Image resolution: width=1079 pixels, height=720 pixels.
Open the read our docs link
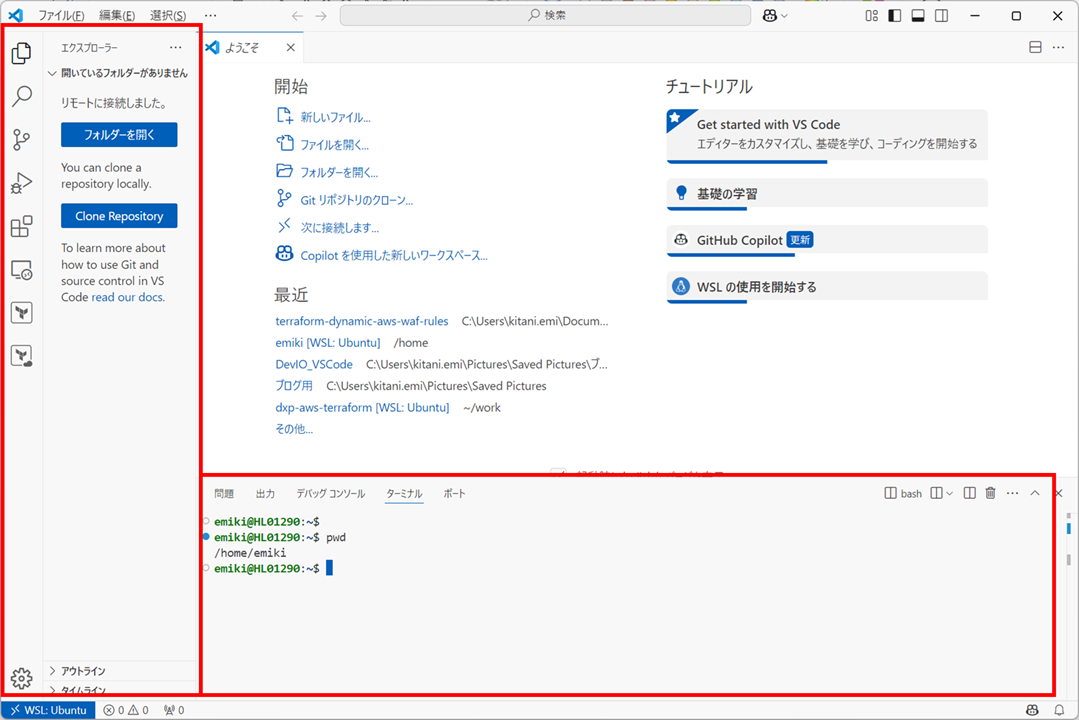click(x=128, y=297)
